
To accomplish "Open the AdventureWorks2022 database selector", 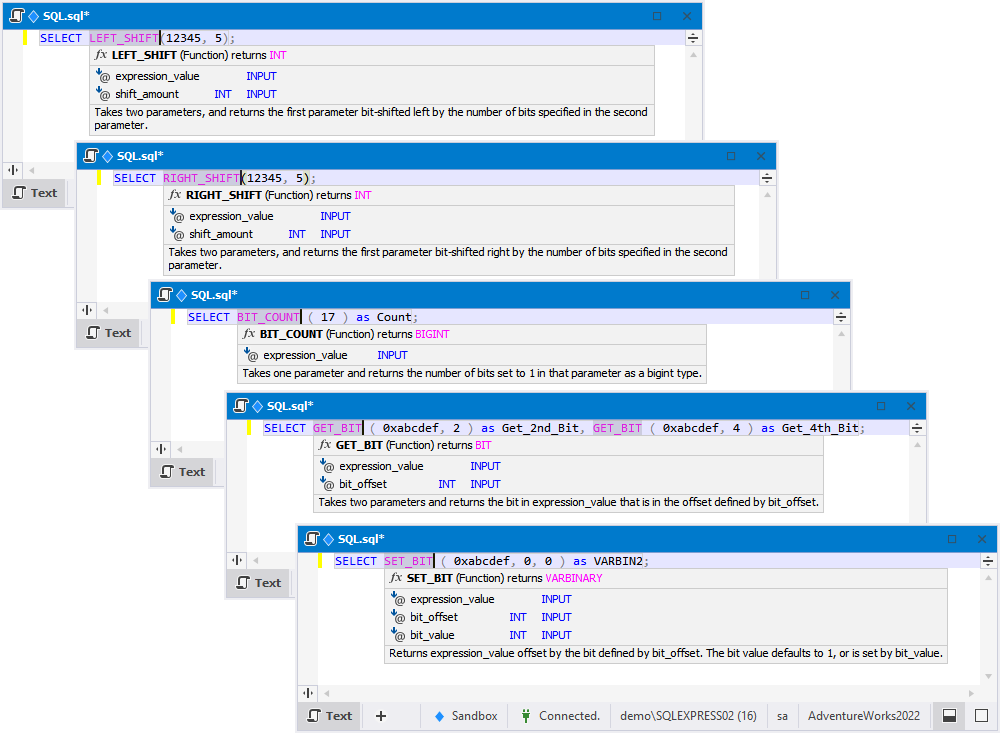I will [864, 716].
